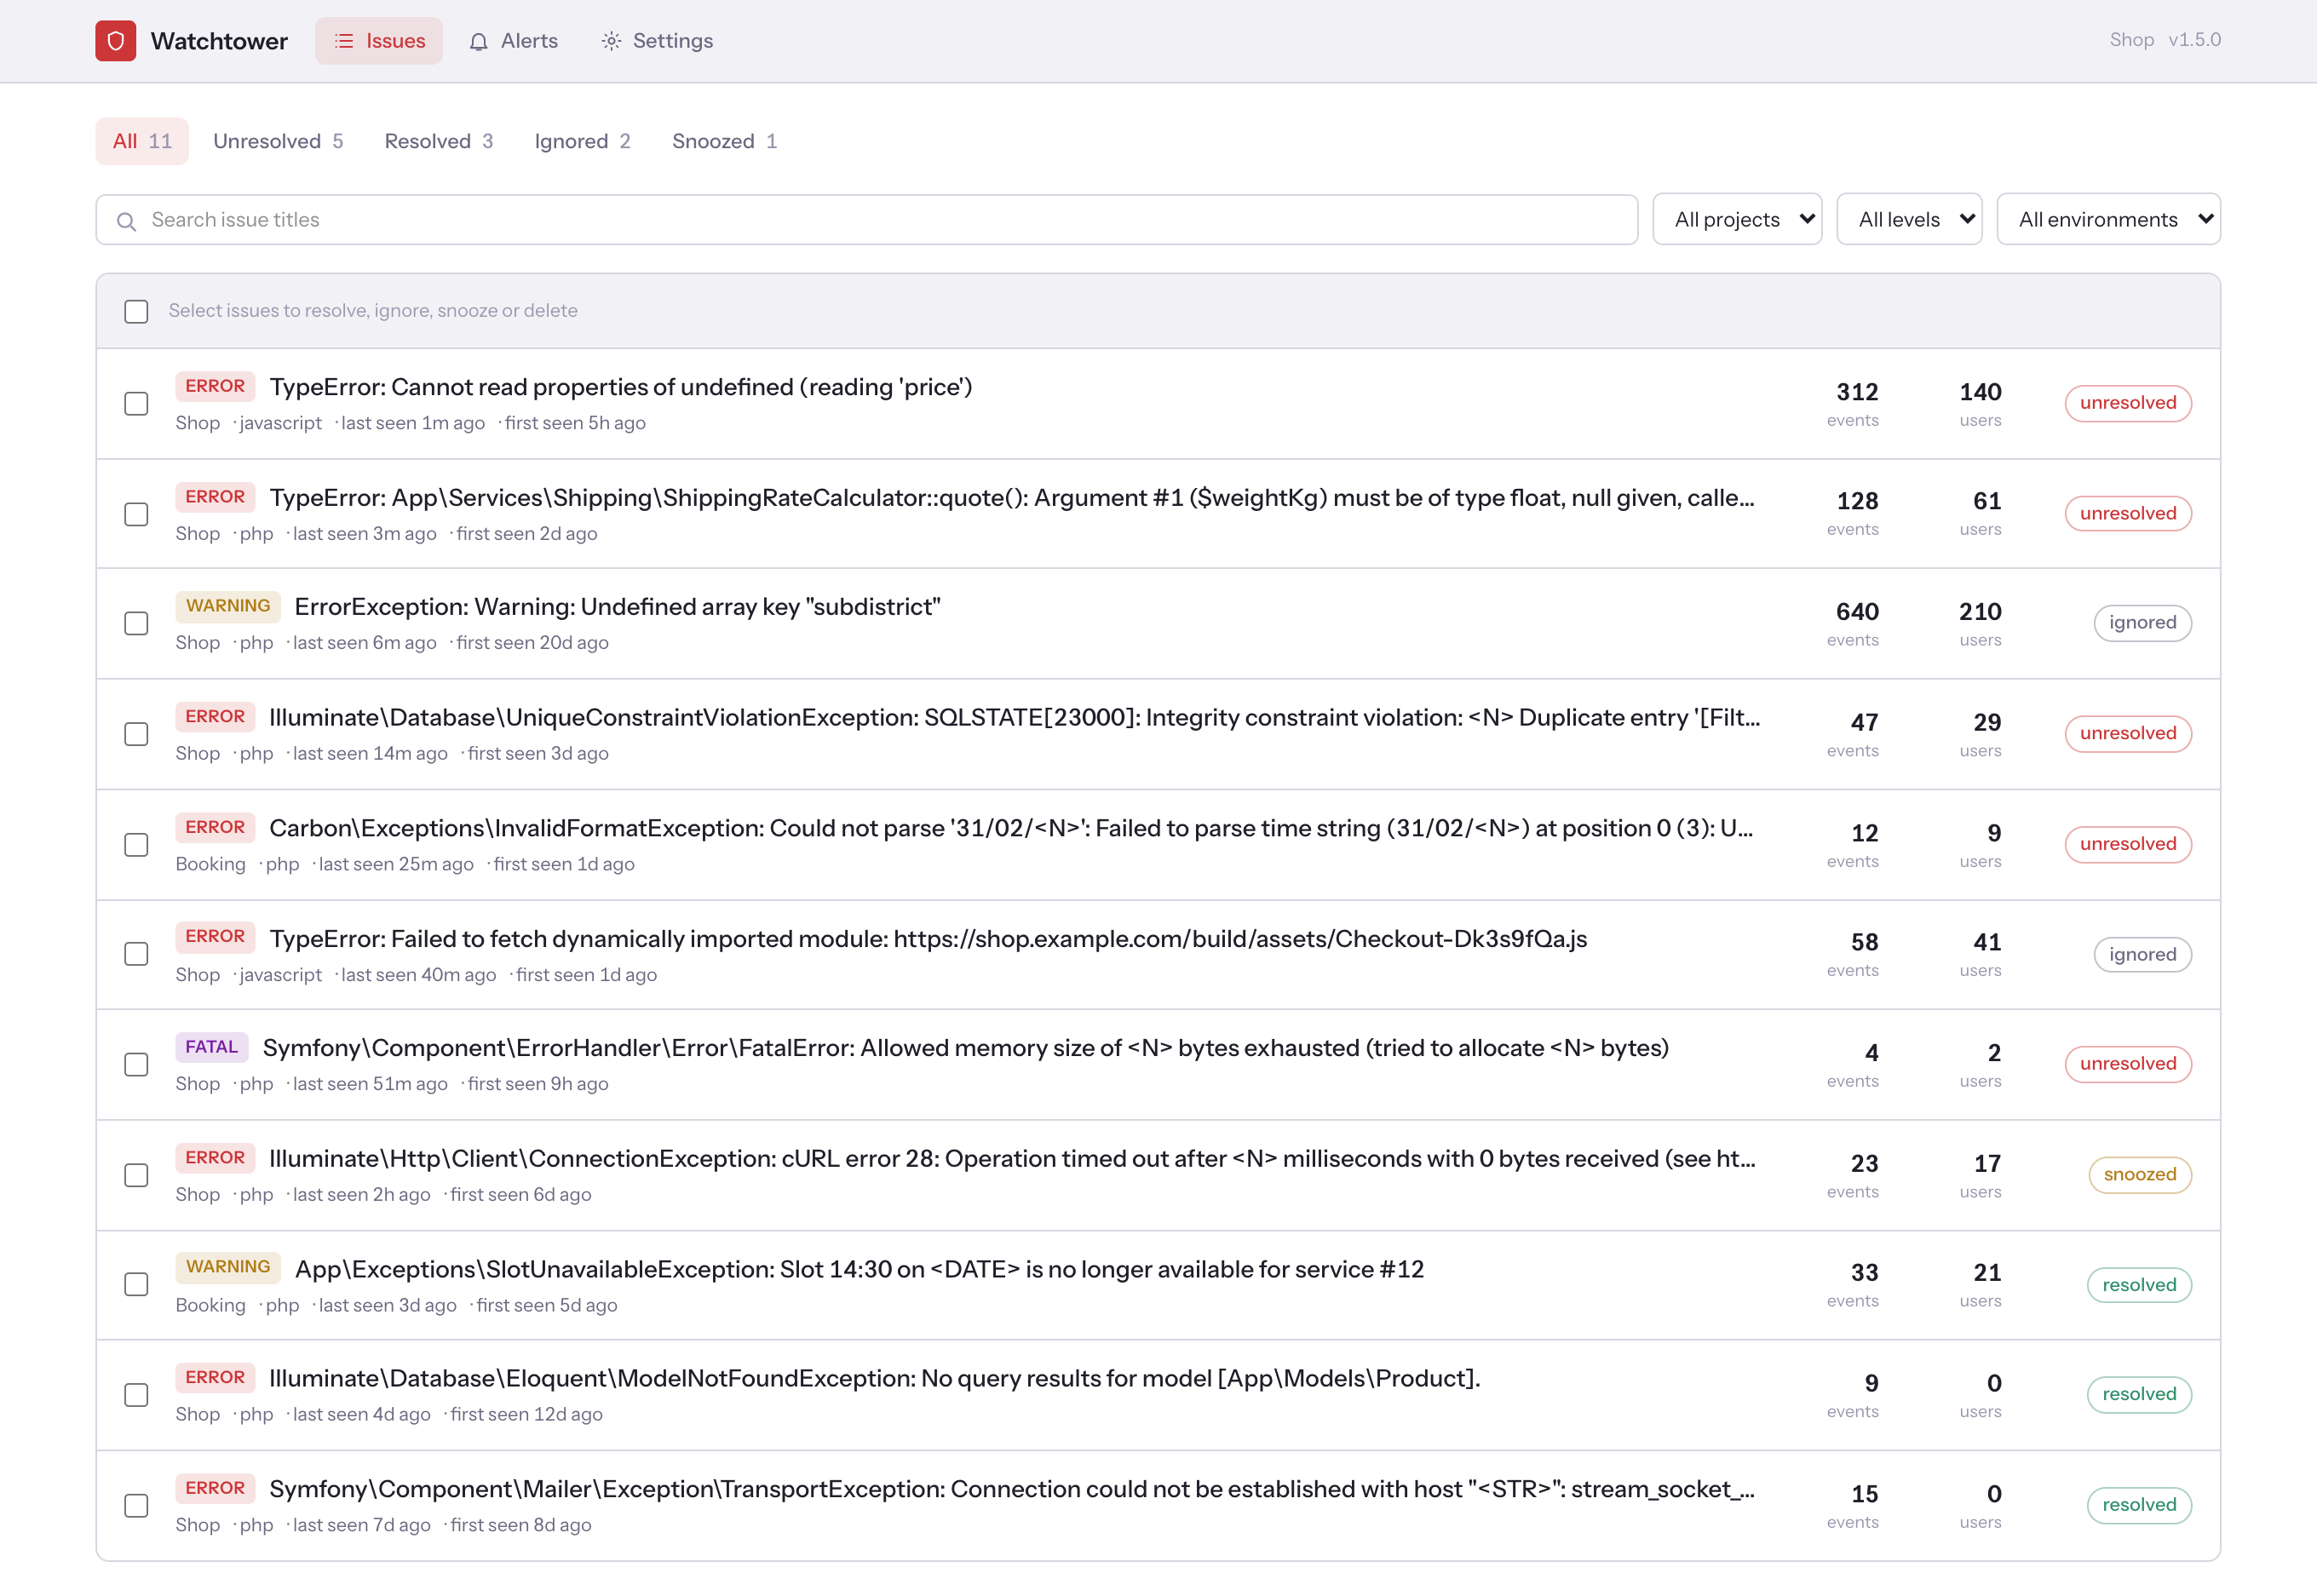Click the gear icon next to Settings
Screen dimensions: 2317x1596
tap(611, 41)
